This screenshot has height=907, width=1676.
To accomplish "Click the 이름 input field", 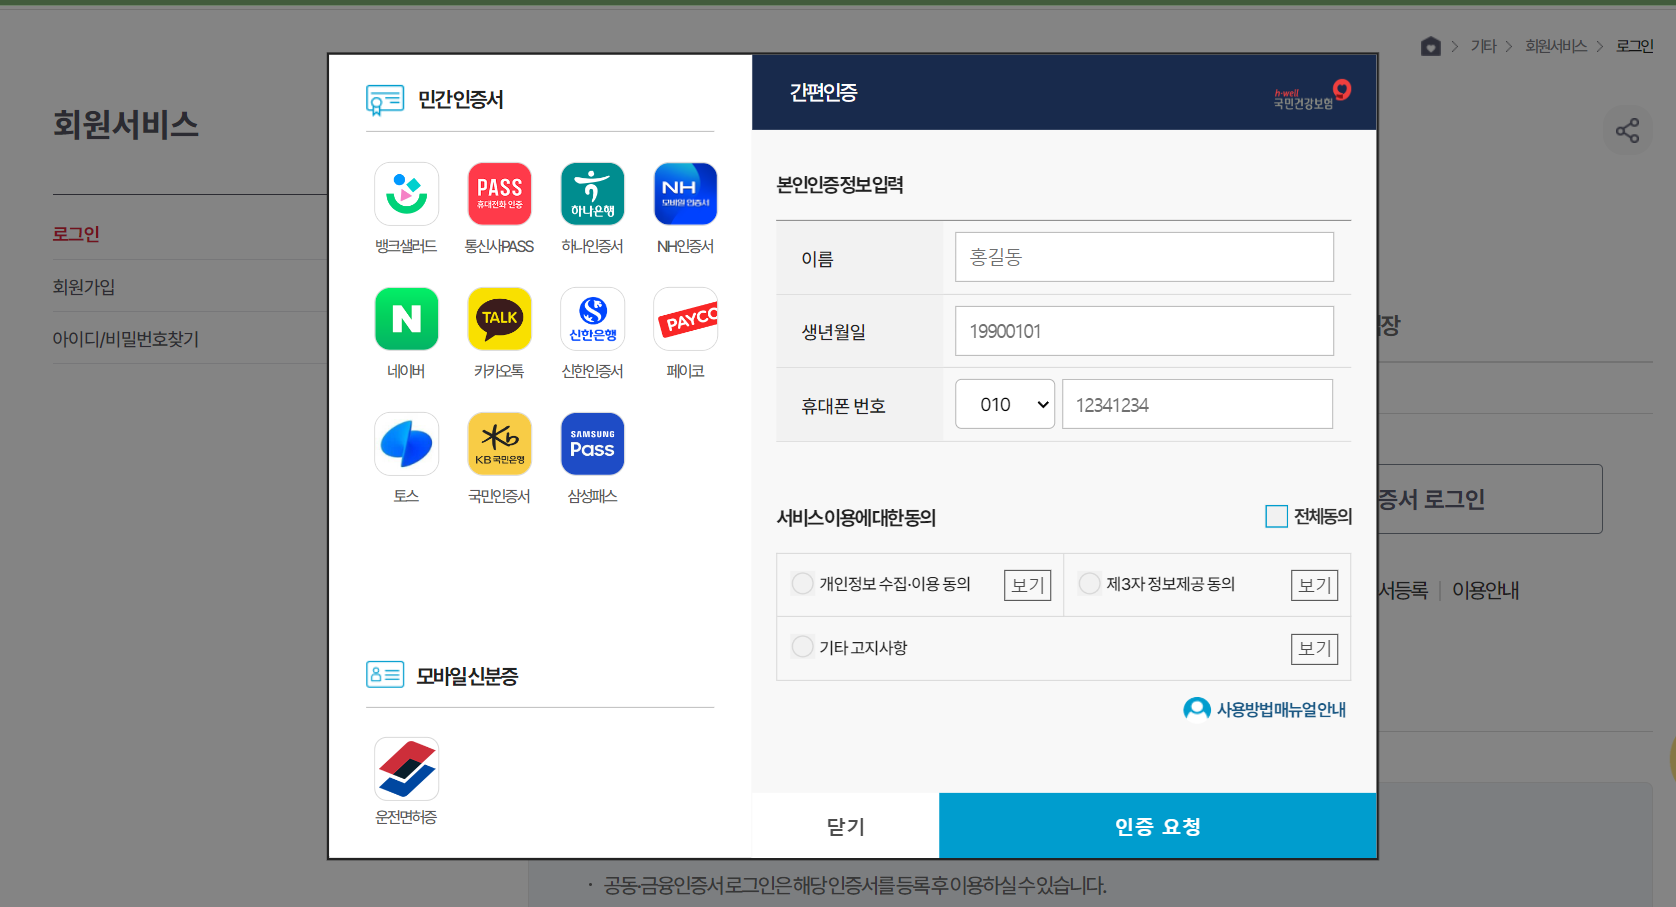I will (x=1144, y=257).
